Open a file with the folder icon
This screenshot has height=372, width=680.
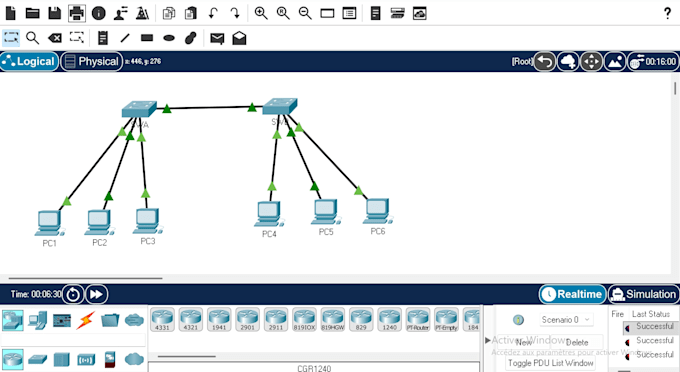pyautogui.click(x=33, y=13)
